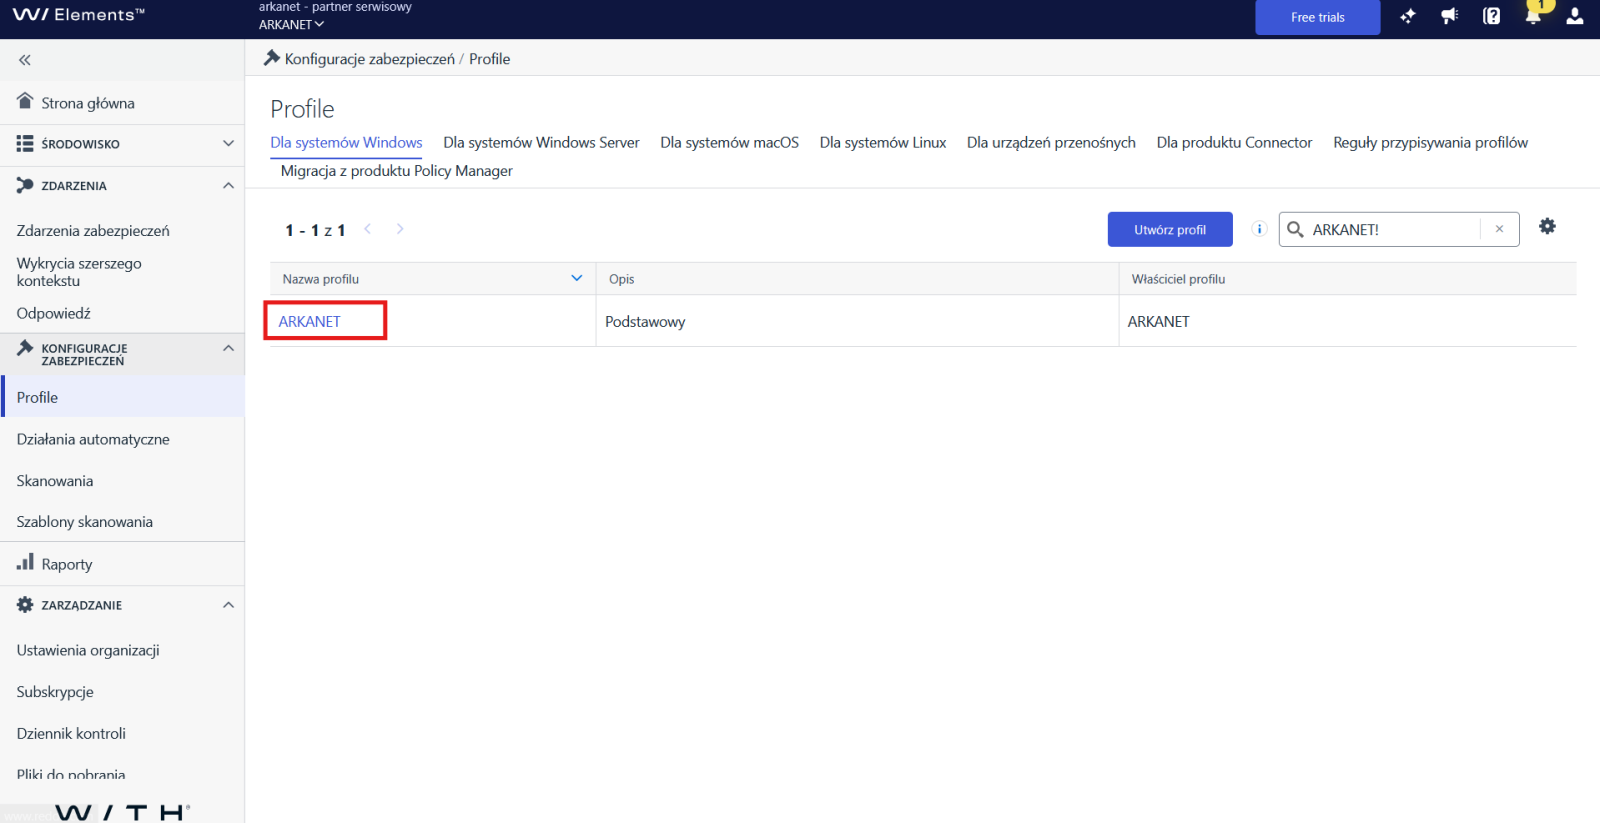Collapse the ZDARZENIA sidebar section
1600x823 pixels.
coord(228,186)
